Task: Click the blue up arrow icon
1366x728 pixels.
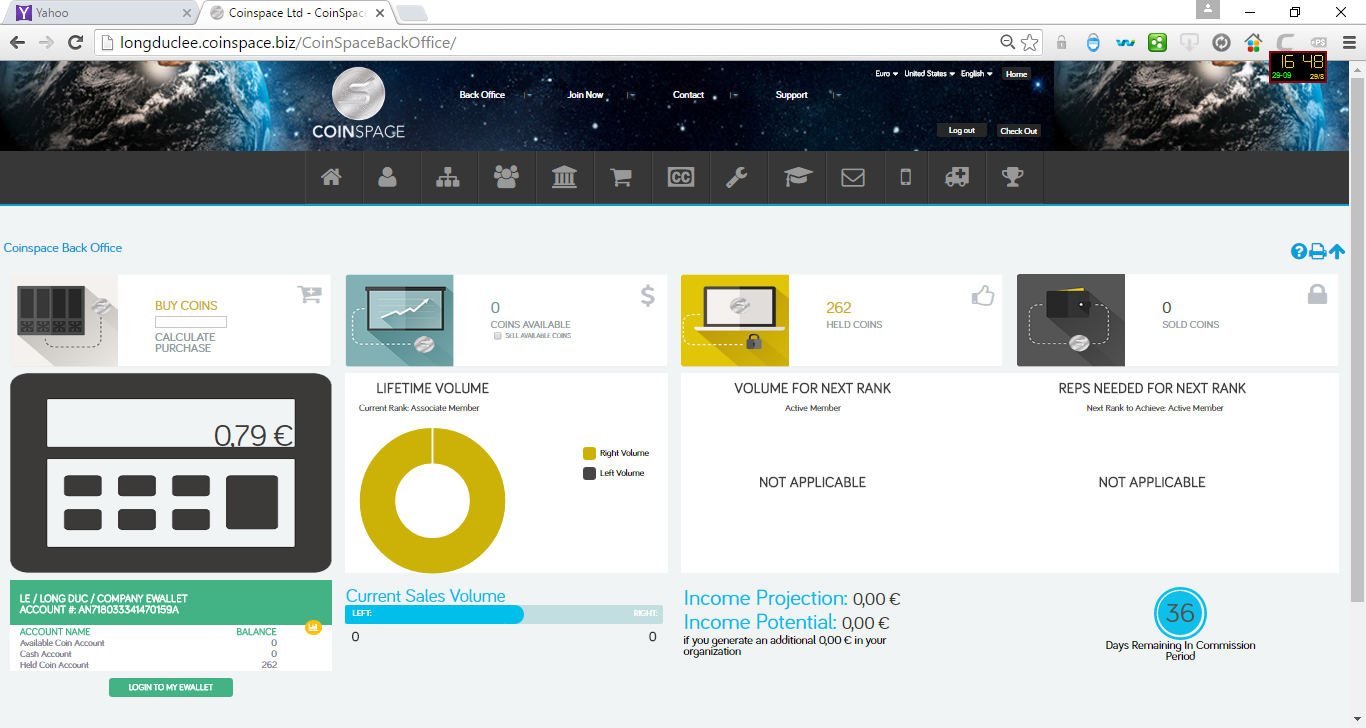Action: pos(1337,252)
